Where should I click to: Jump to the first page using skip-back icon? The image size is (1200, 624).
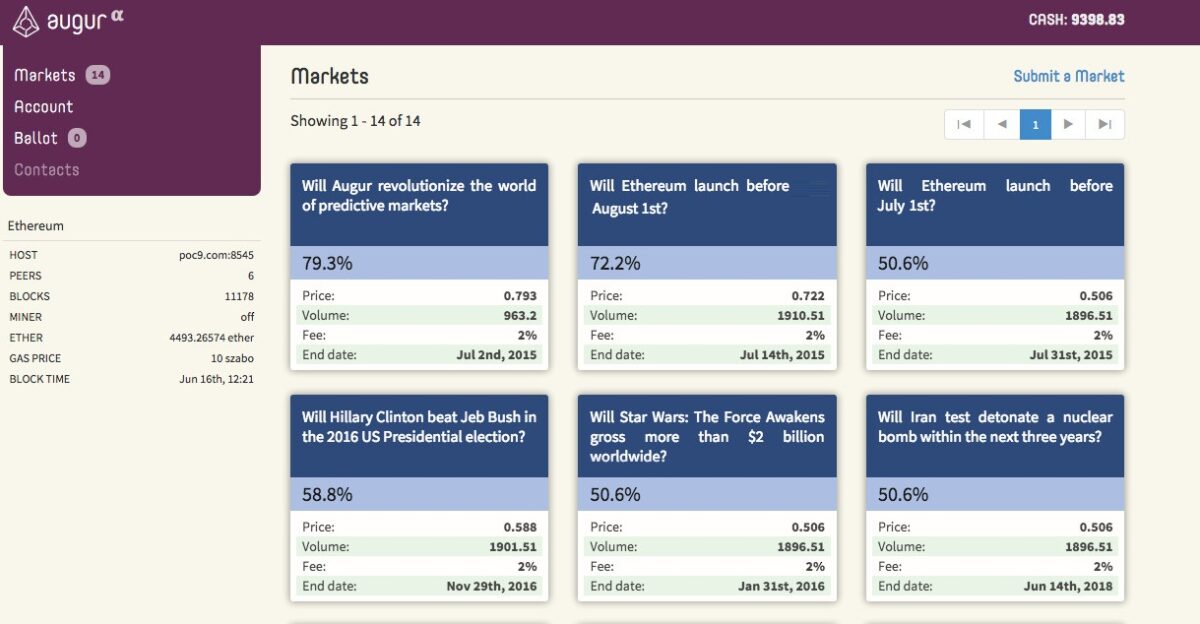pyautogui.click(x=963, y=124)
